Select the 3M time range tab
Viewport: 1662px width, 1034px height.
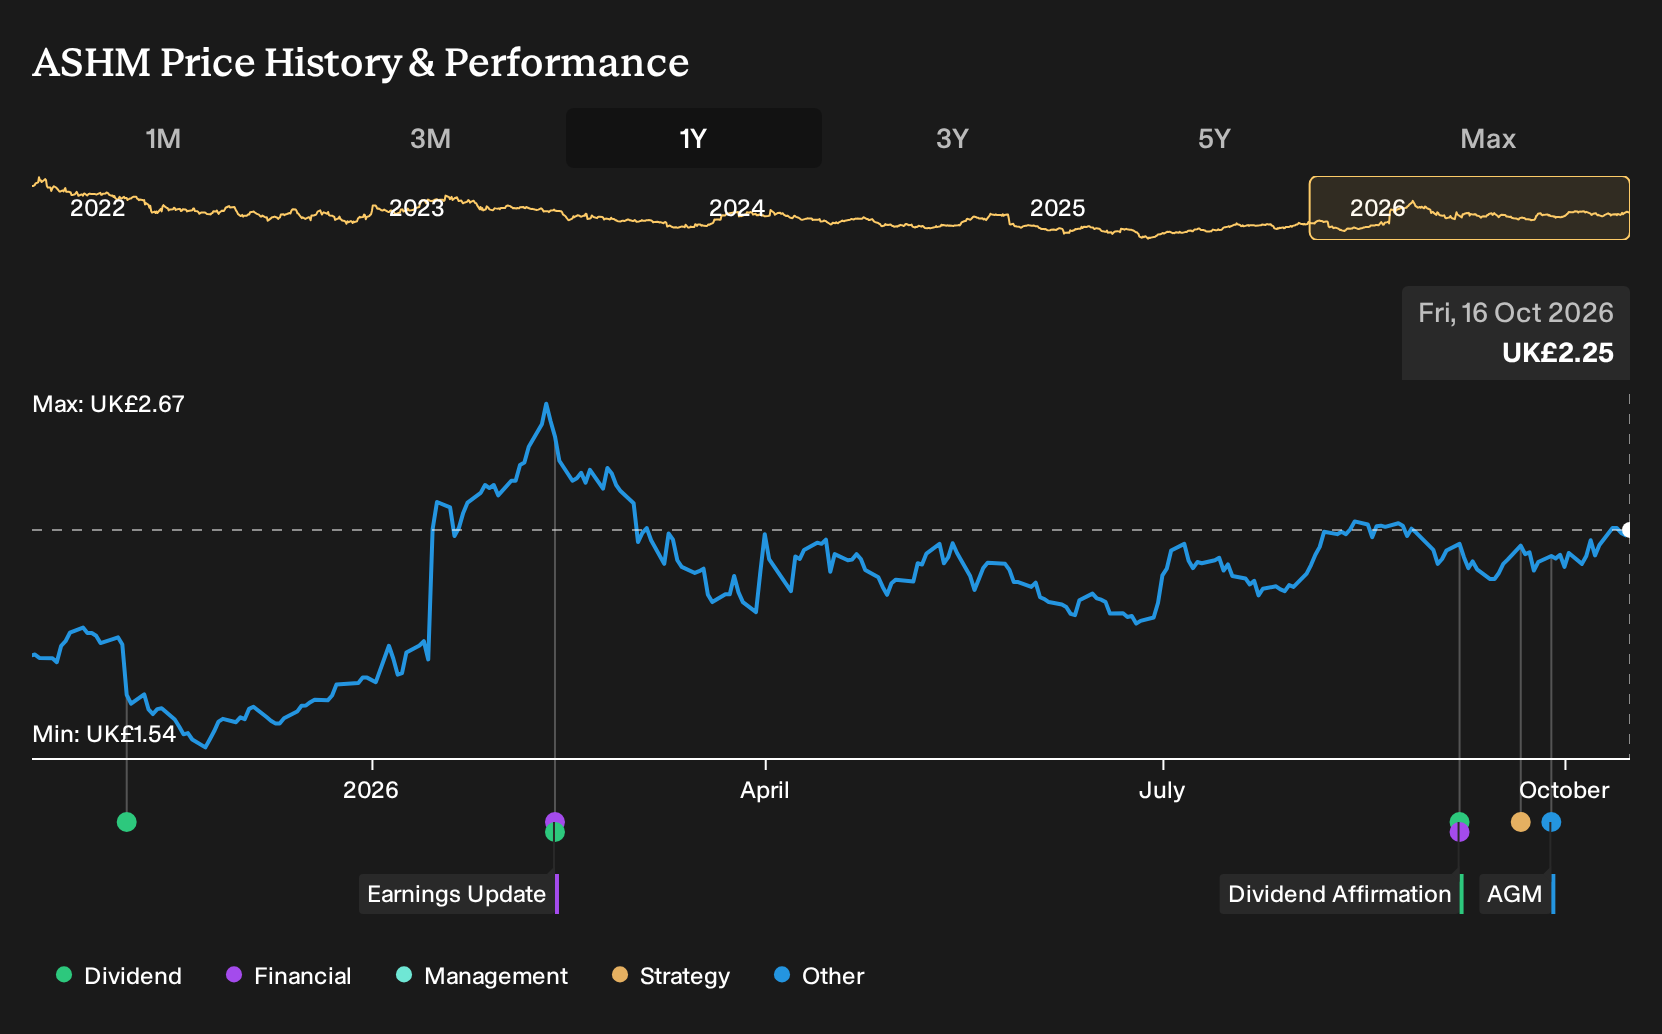pos(430,138)
